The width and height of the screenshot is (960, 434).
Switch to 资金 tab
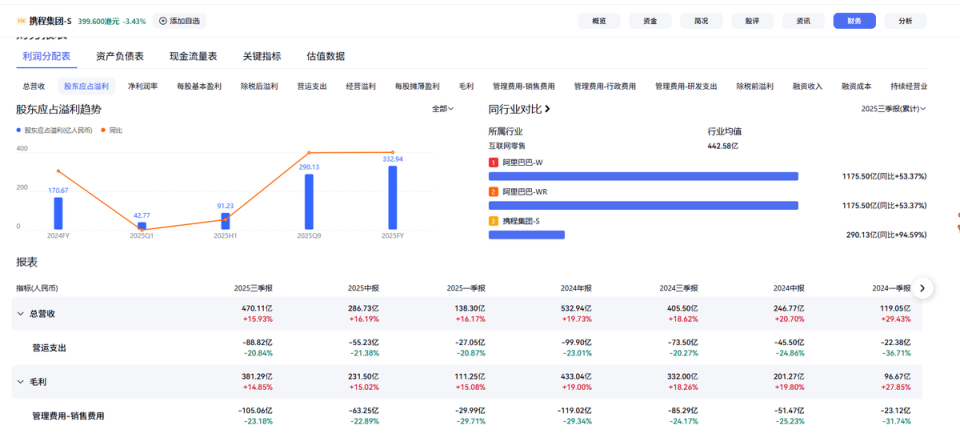point(650,21)
